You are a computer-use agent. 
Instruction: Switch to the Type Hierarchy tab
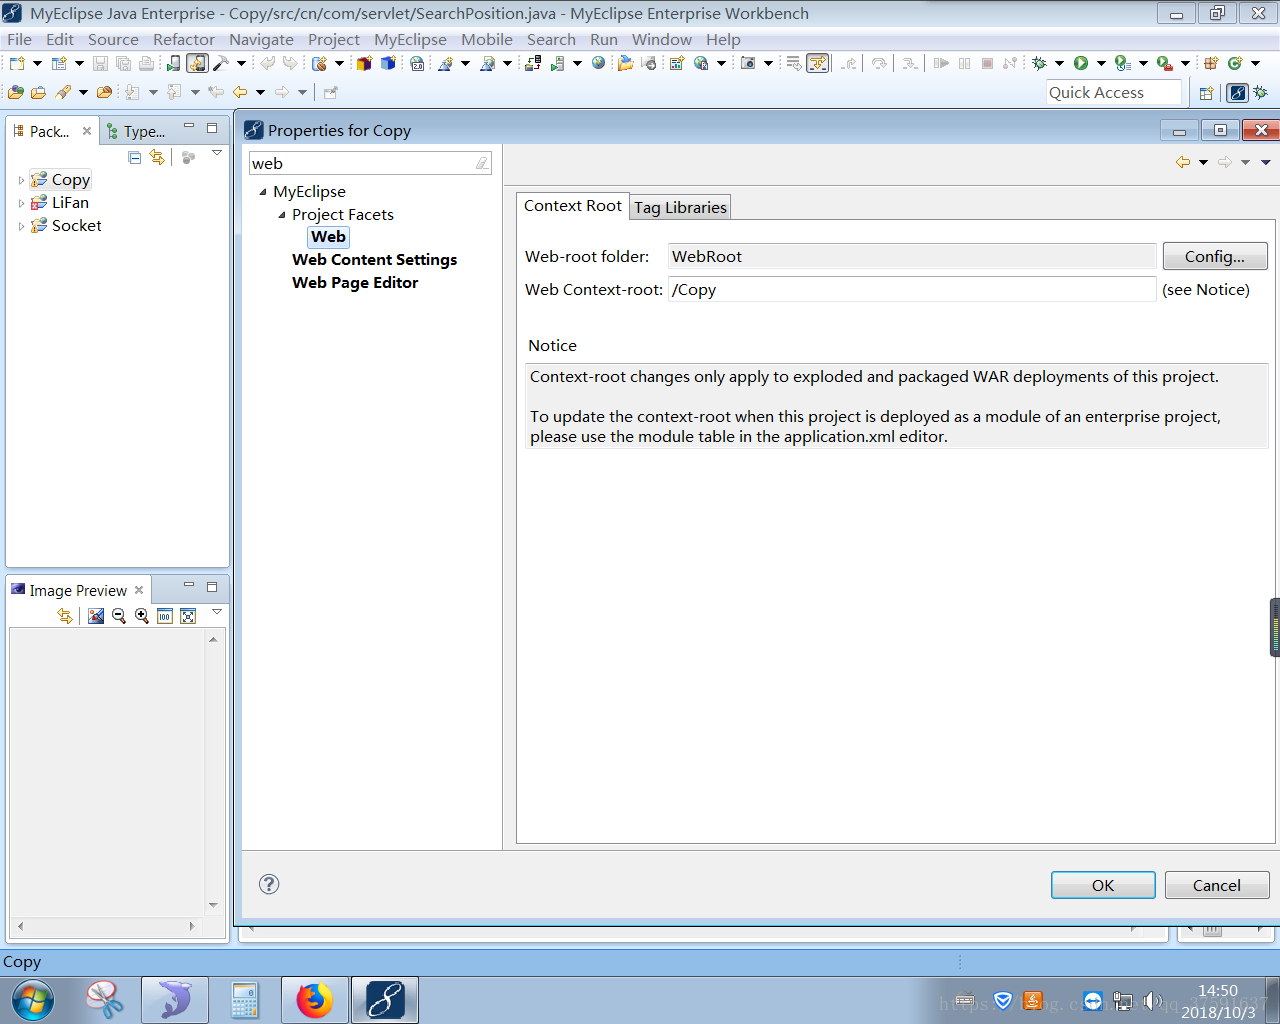[137, 131]
